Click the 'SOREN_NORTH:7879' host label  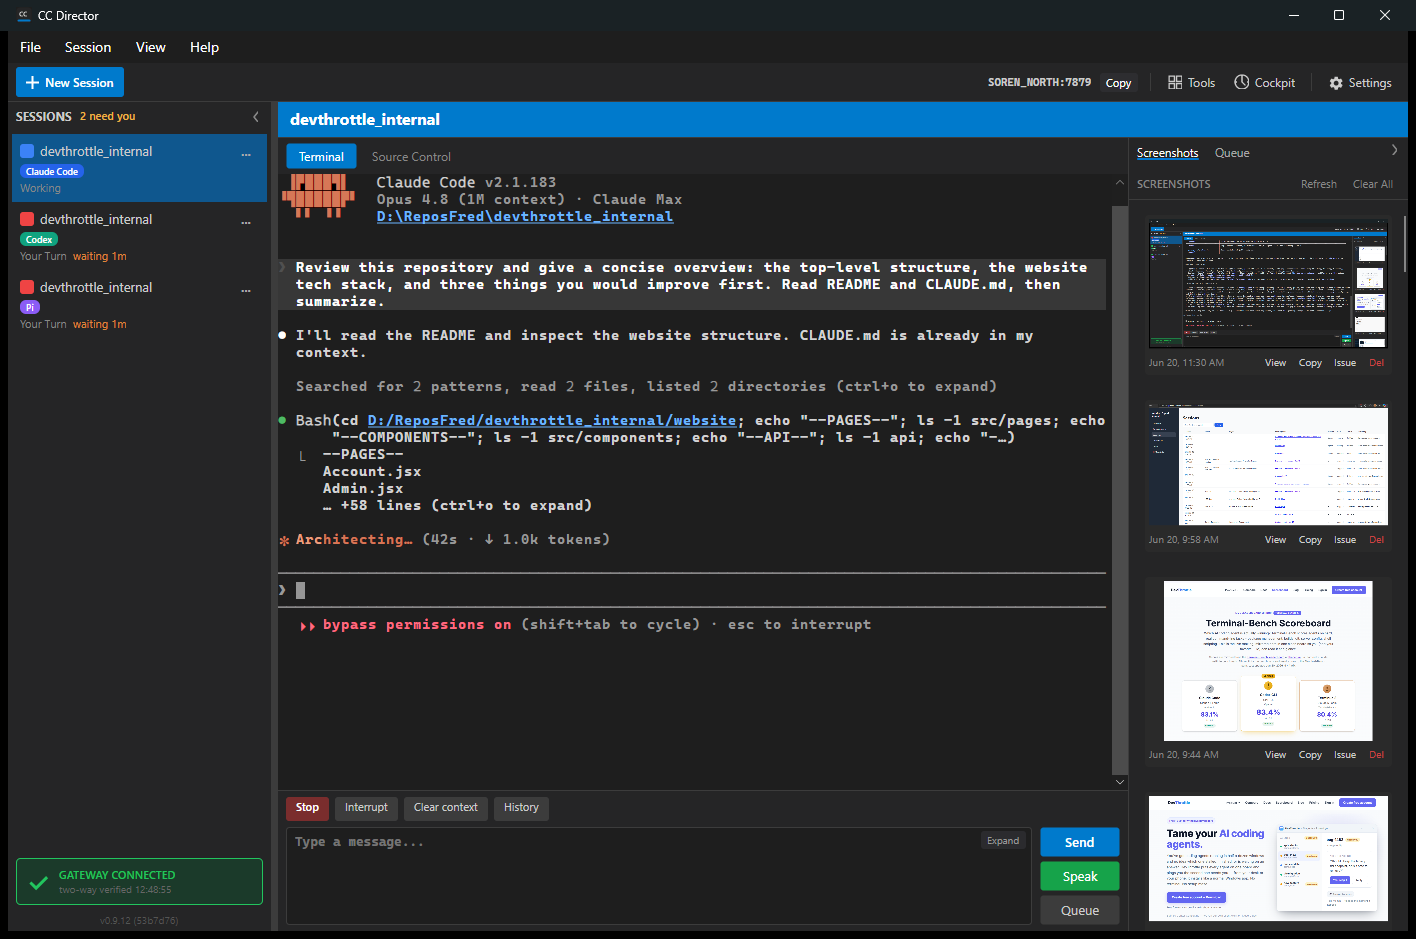(x=1039, y=83)
